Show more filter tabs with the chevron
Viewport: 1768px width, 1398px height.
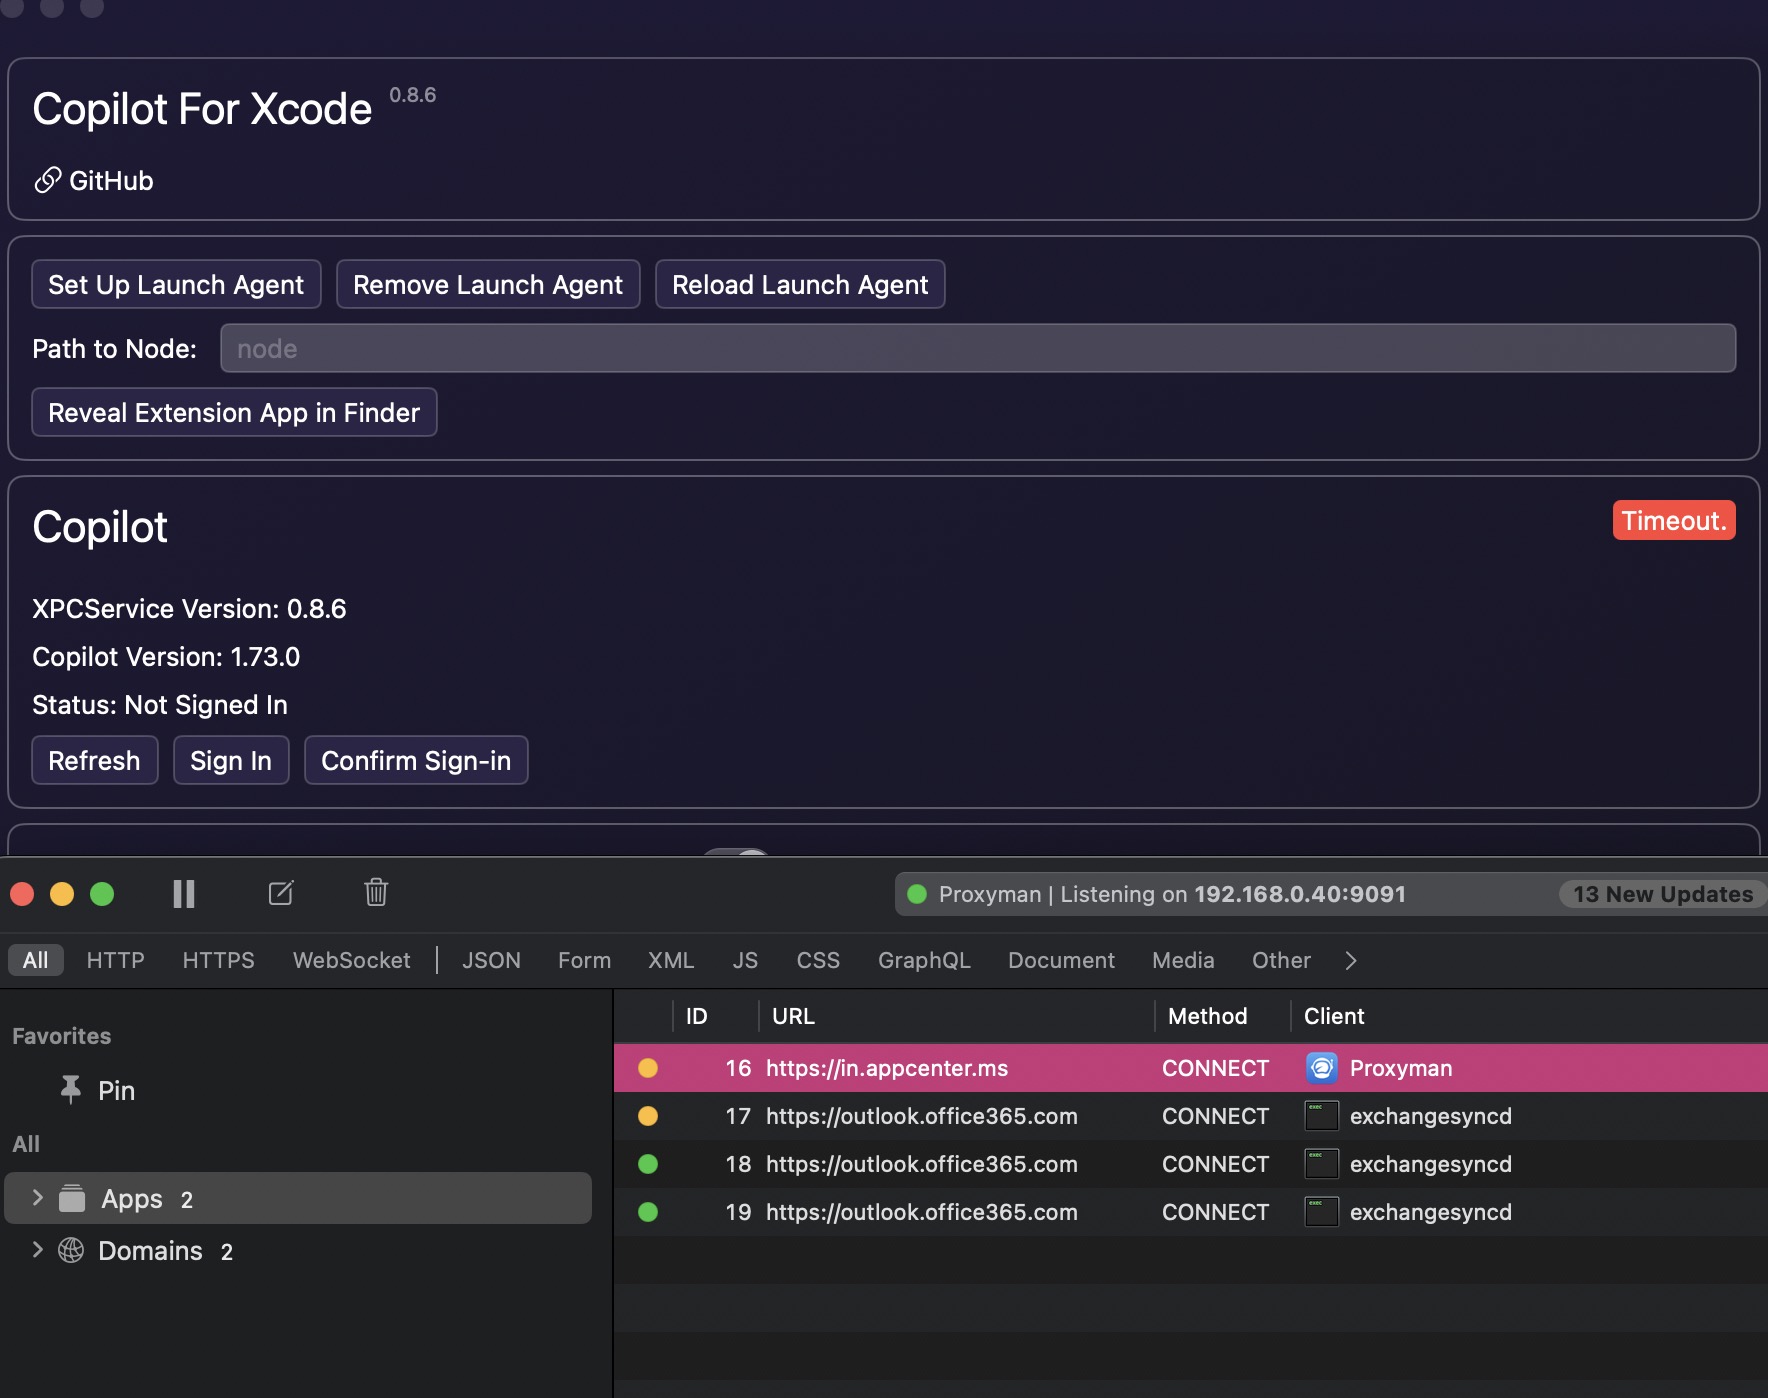1351,960
